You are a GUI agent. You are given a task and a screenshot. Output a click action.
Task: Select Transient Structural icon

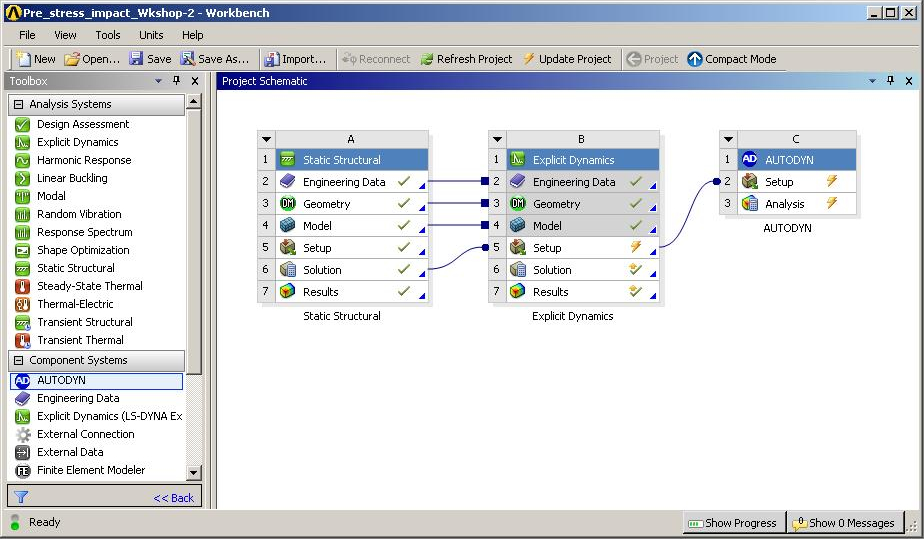[22, 322]
